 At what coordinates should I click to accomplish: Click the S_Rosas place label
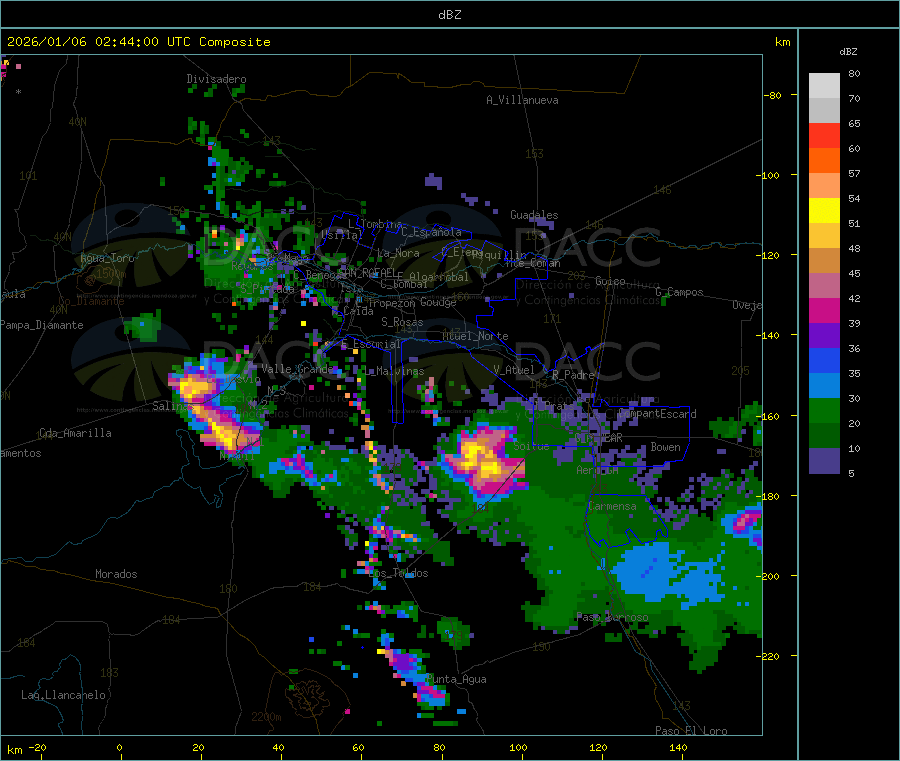click(402, 322)
